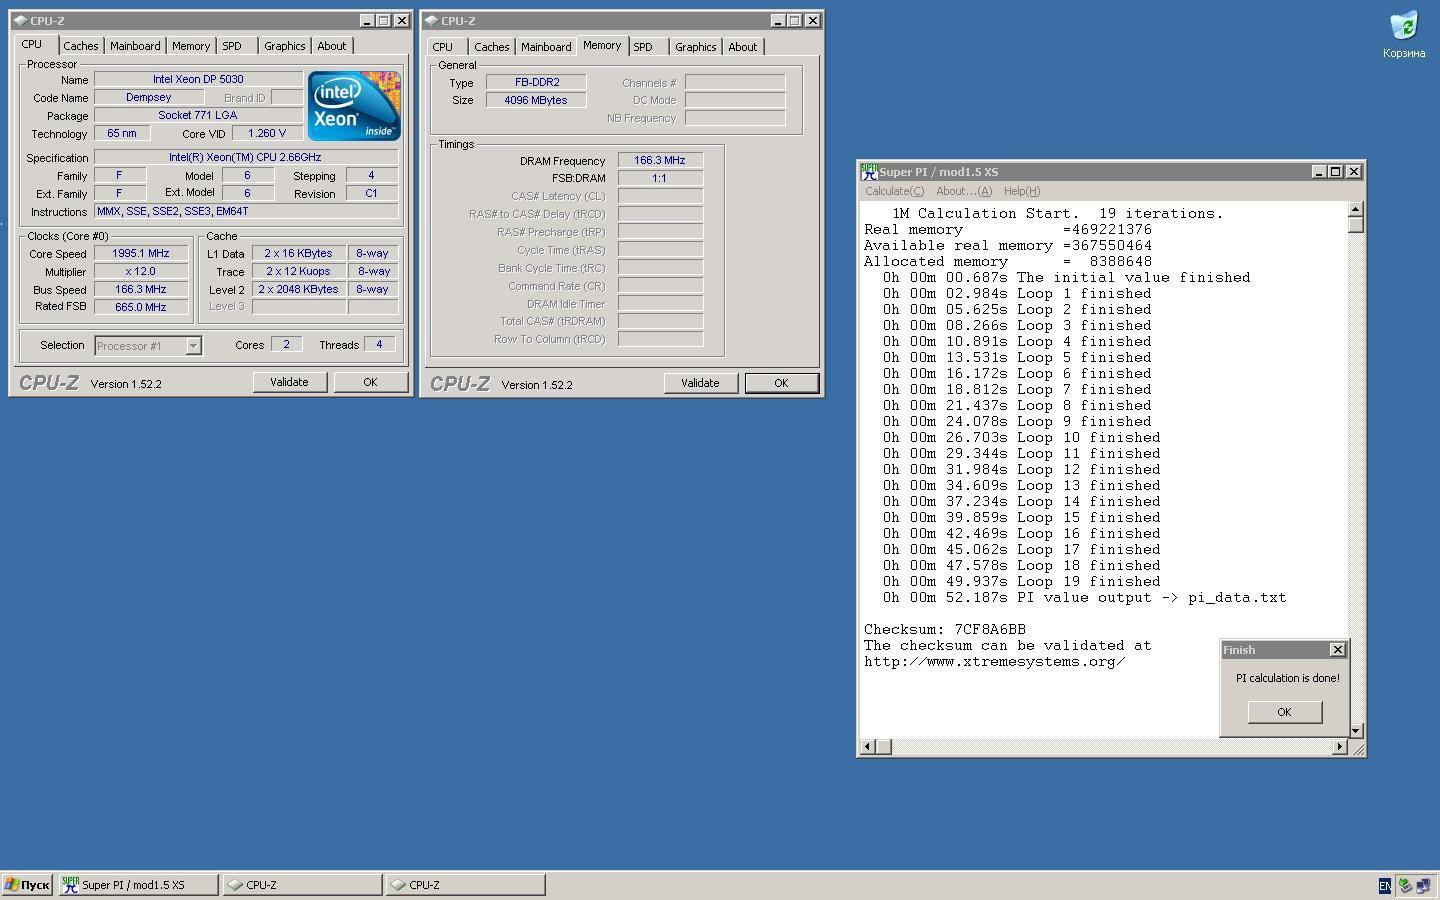Click the network tray icon
This screenshot has height=900, width=1440.
1422,885
